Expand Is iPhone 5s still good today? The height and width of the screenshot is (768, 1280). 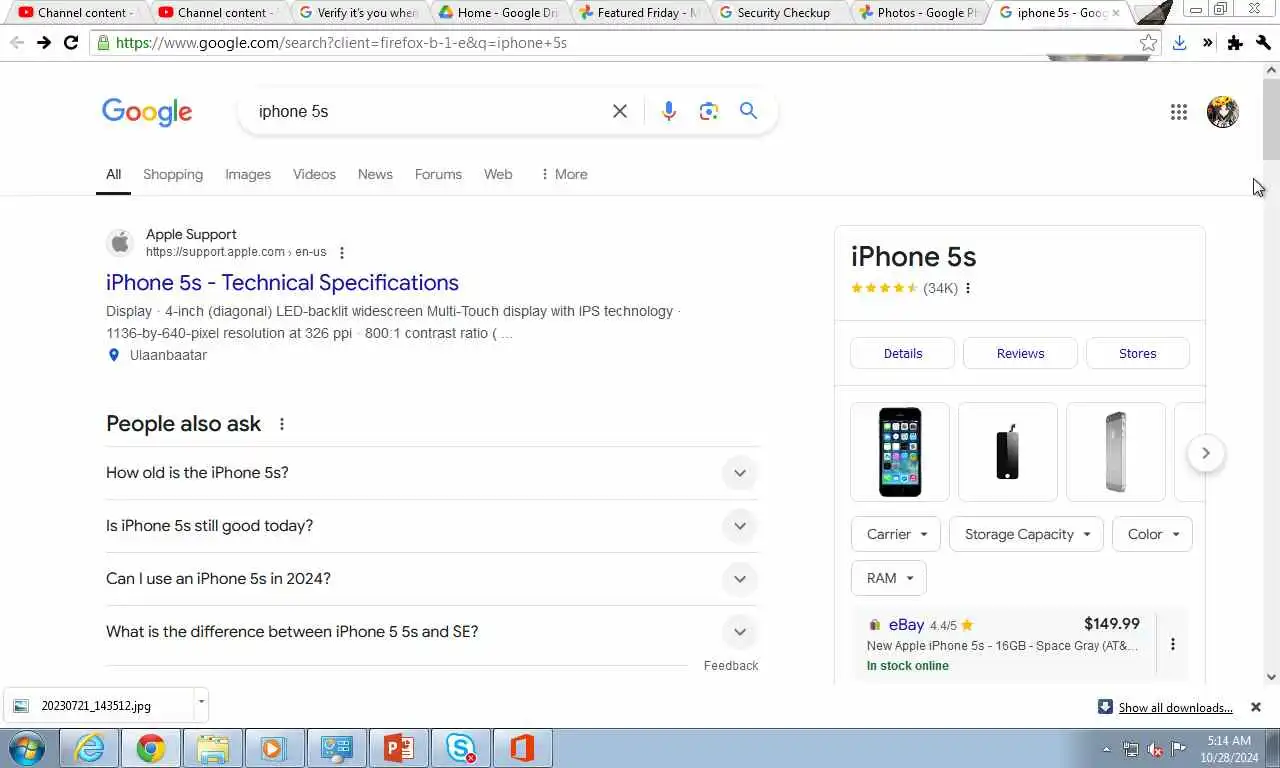[x=432, y=526]
